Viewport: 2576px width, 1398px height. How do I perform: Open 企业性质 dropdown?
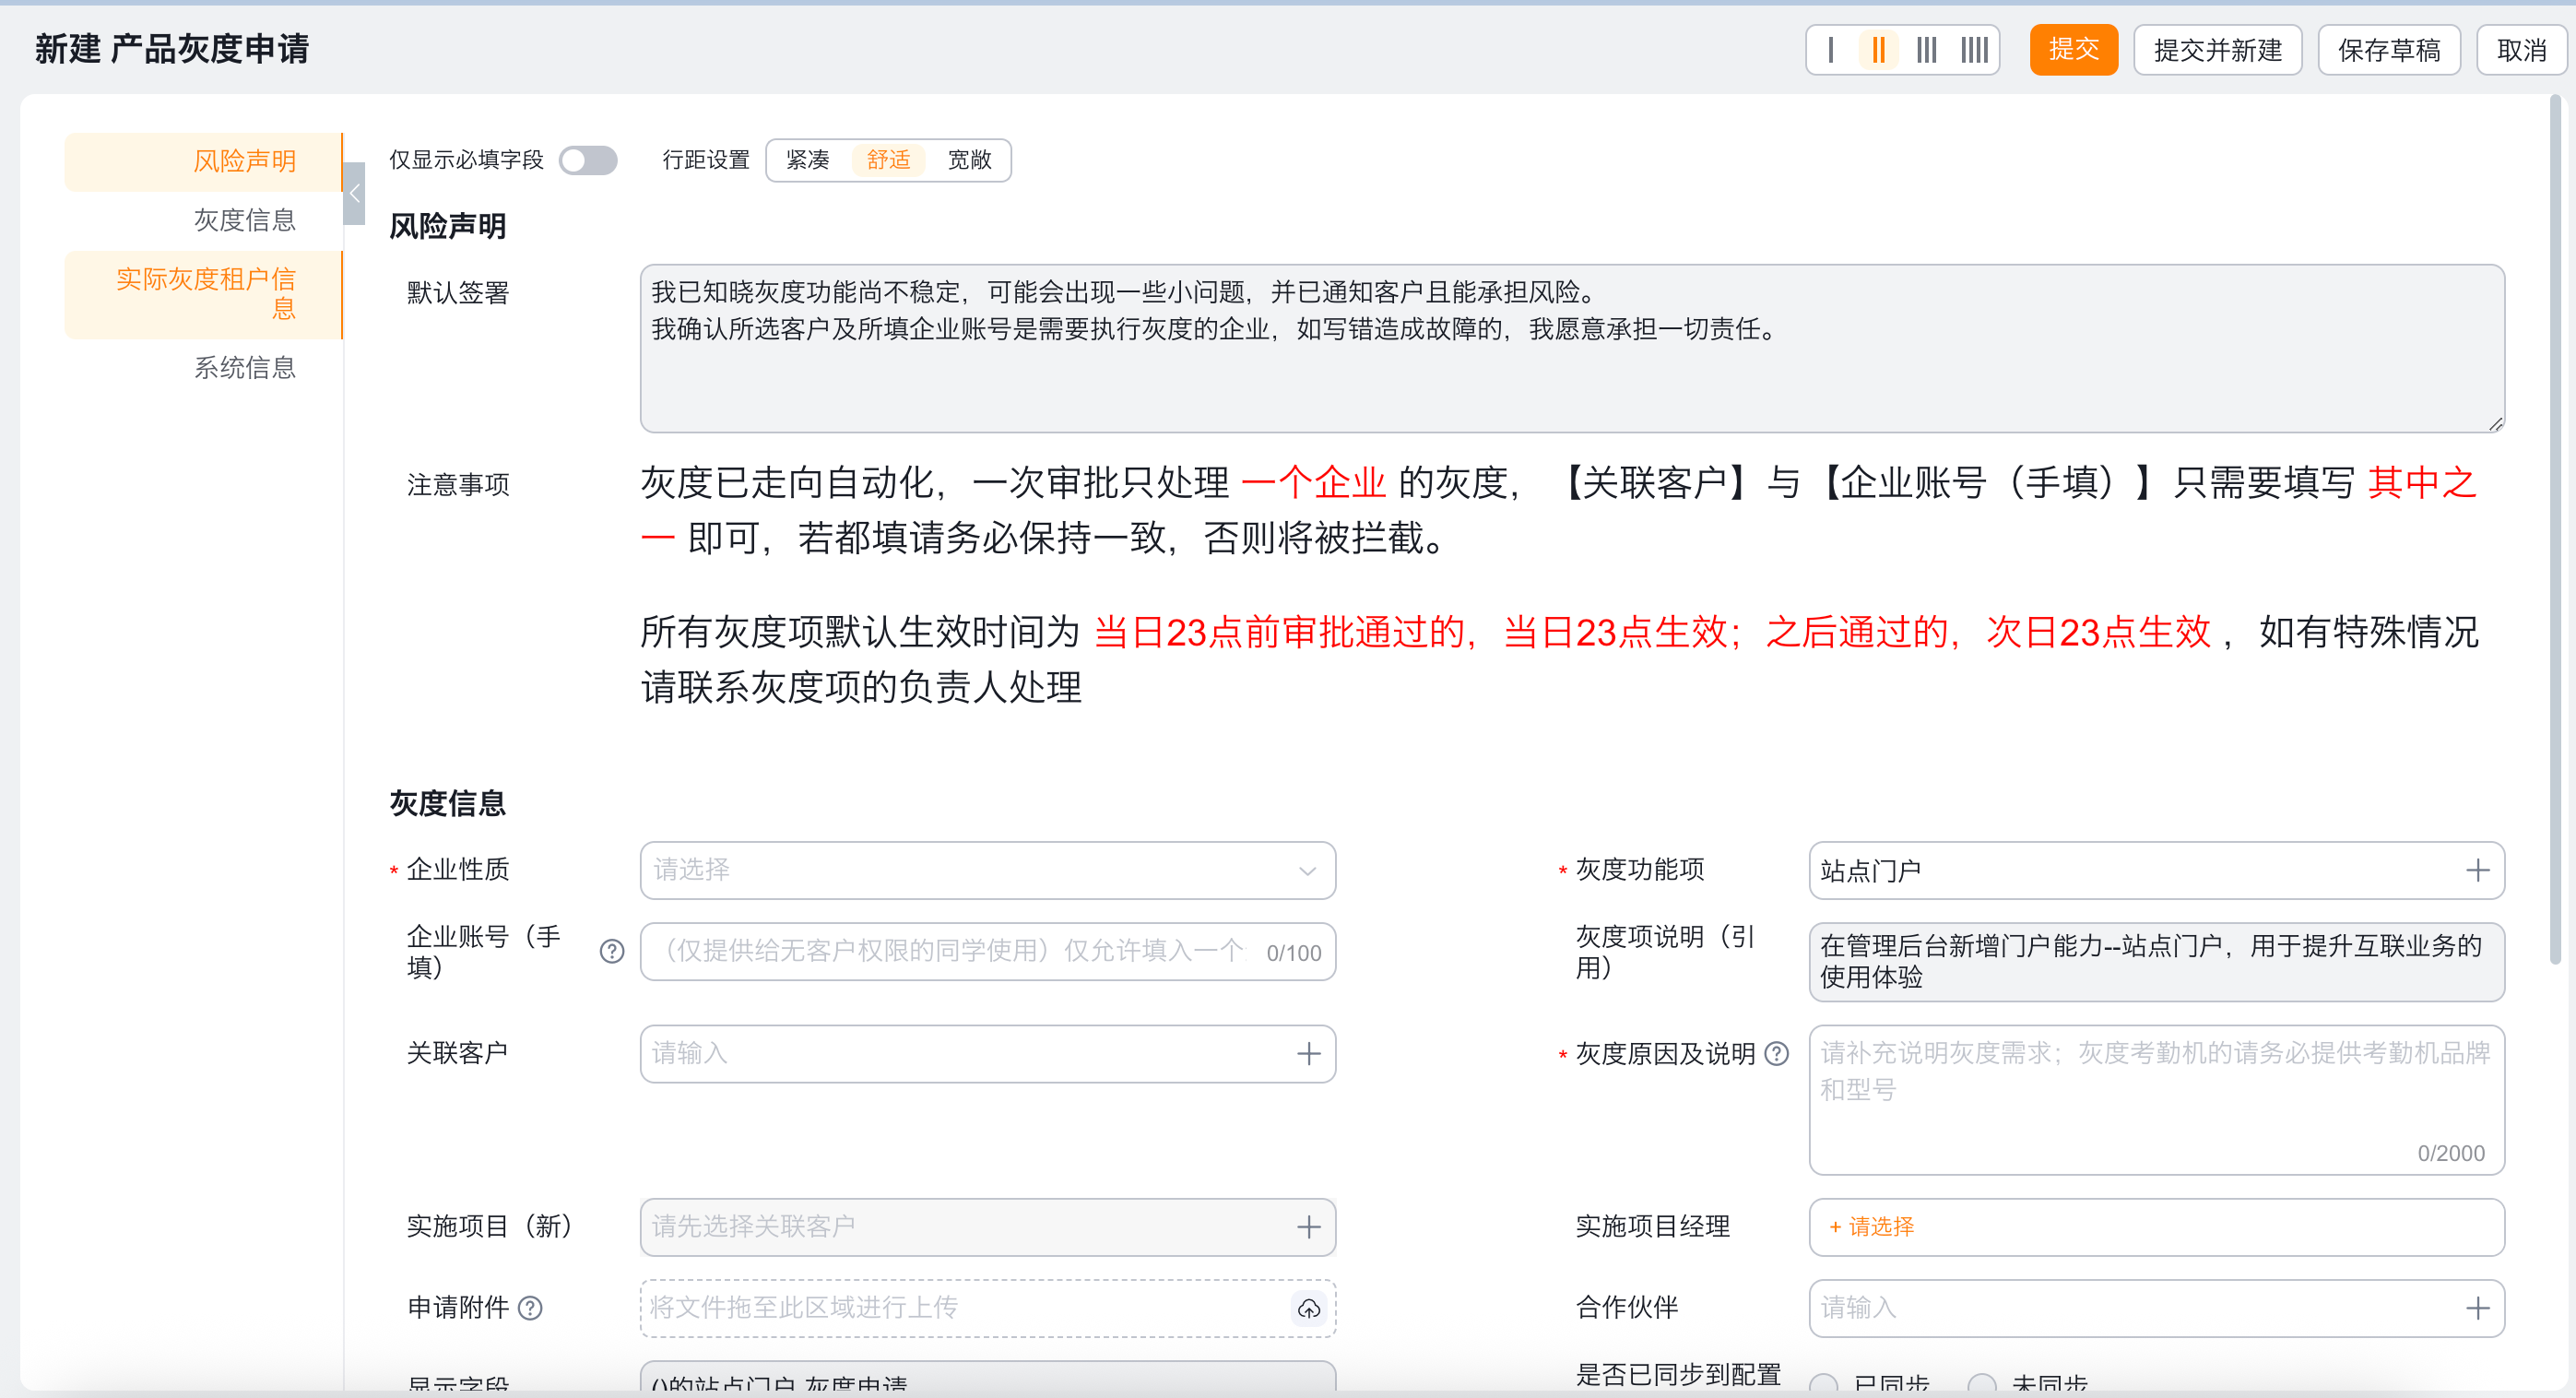coord(987,870)
